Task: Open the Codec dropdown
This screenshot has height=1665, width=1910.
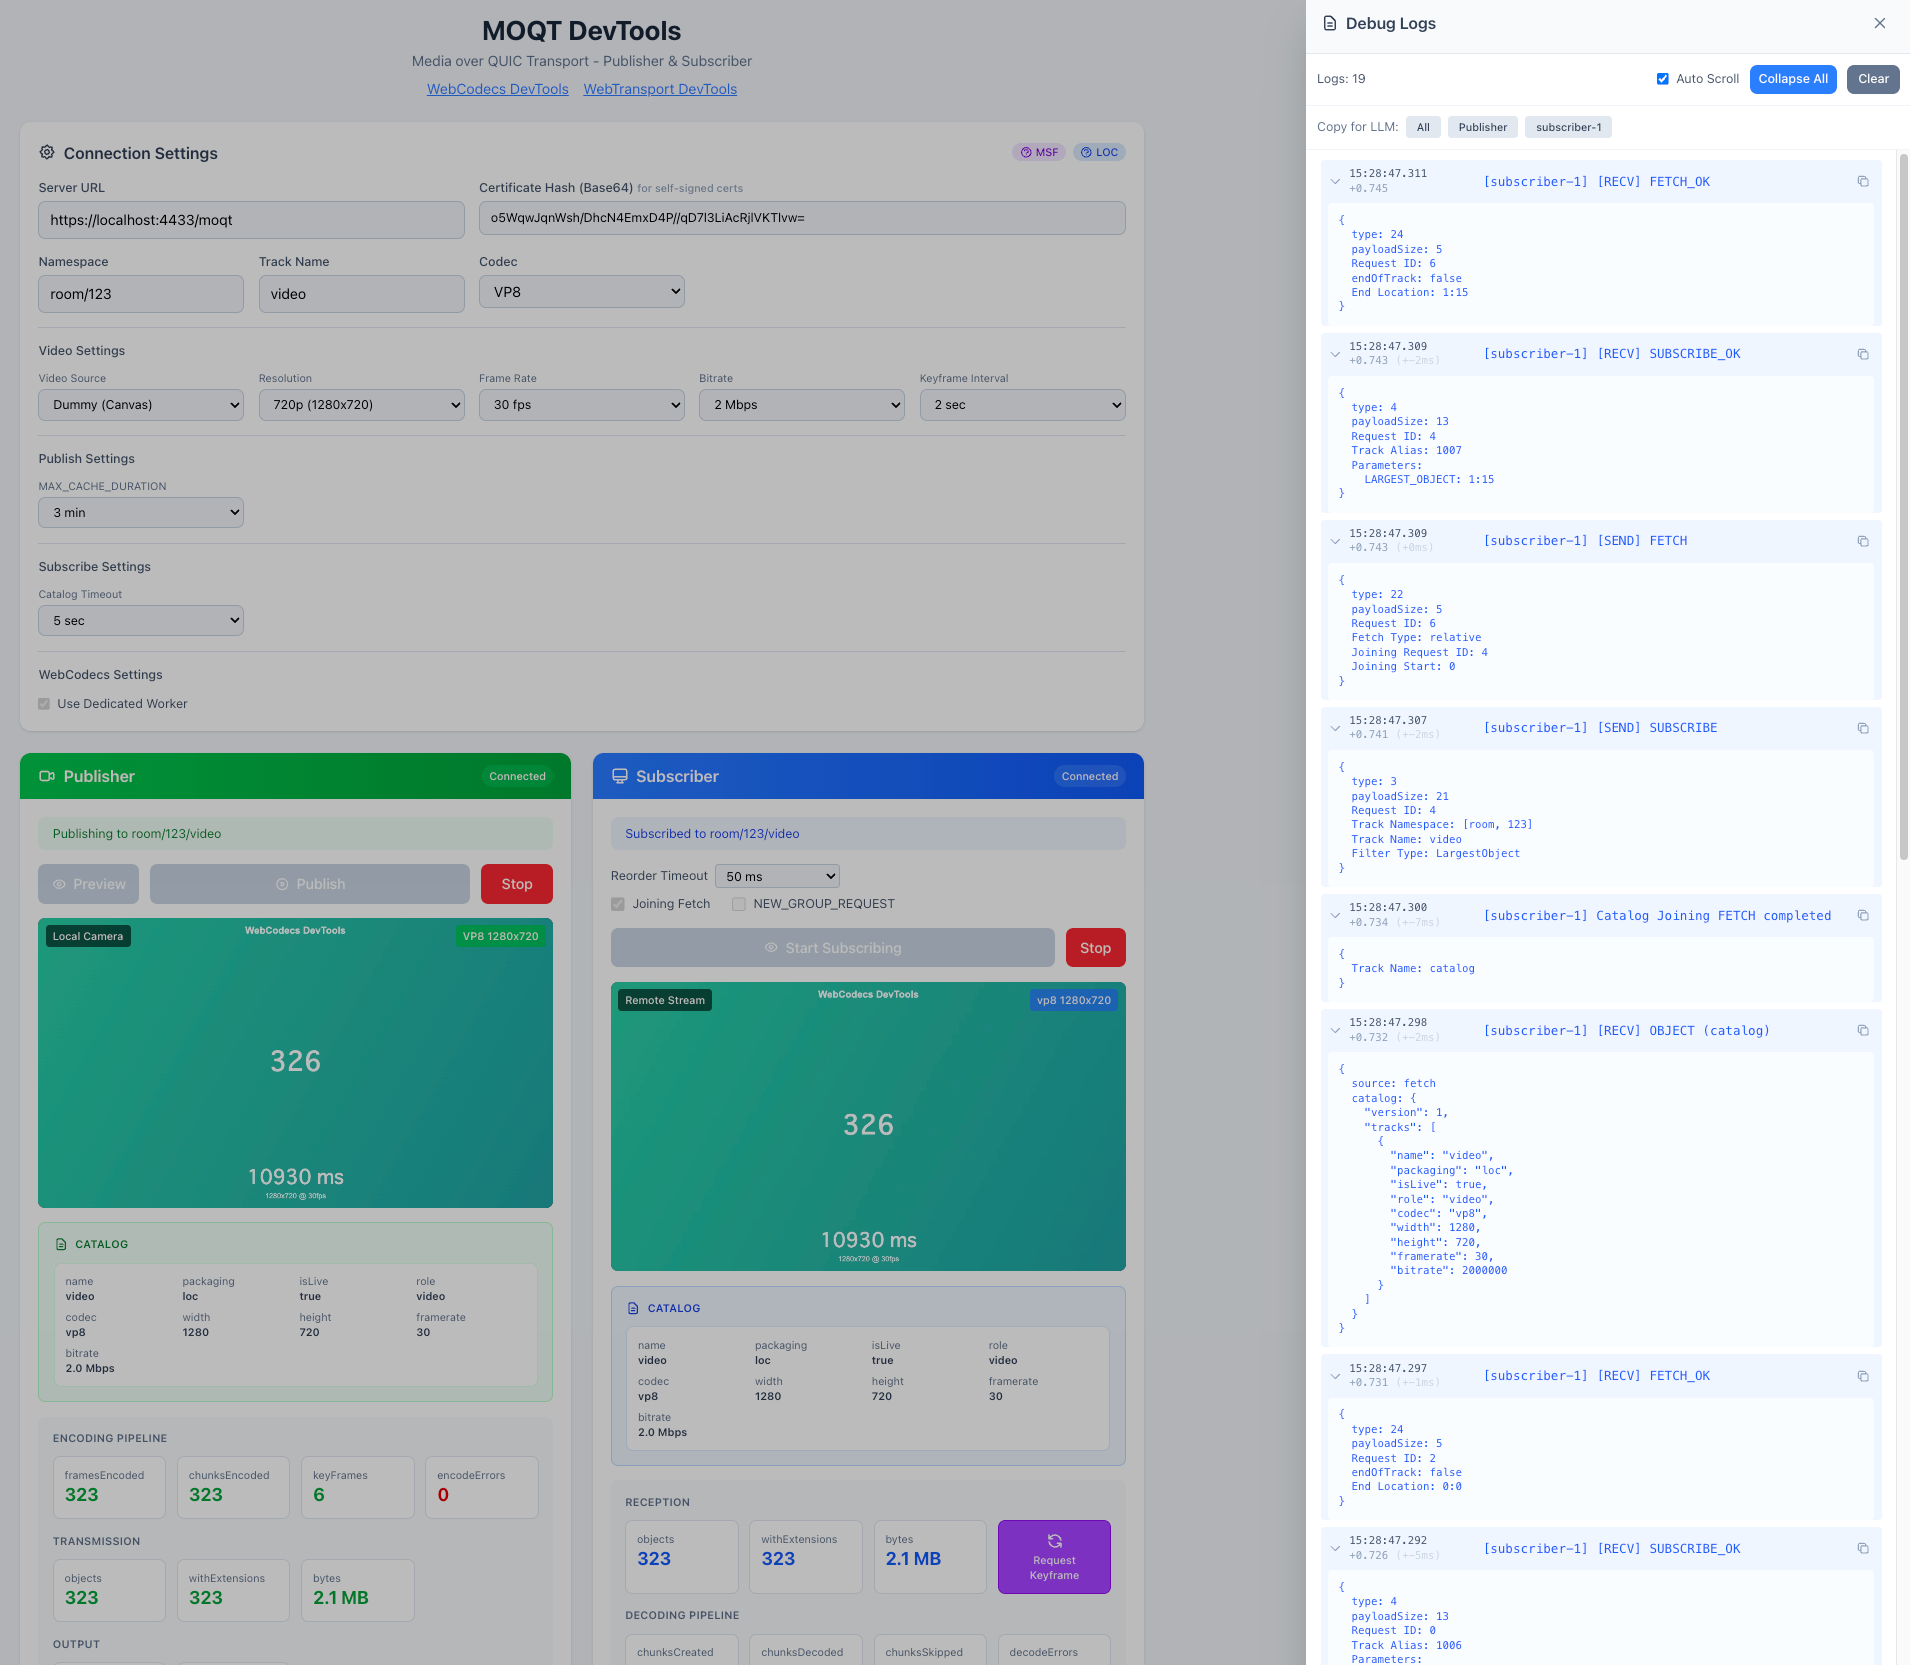Action: pos(582,292)
